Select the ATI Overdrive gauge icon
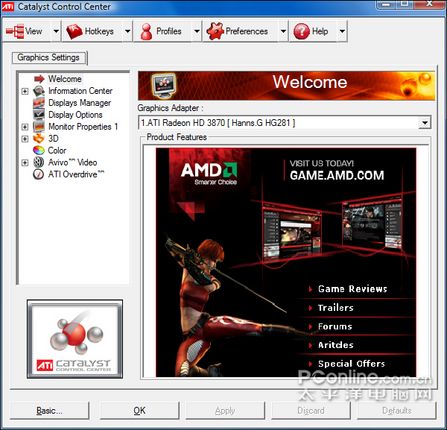The width and height of the screenshot is (447, 430). [x=39, y=174]
